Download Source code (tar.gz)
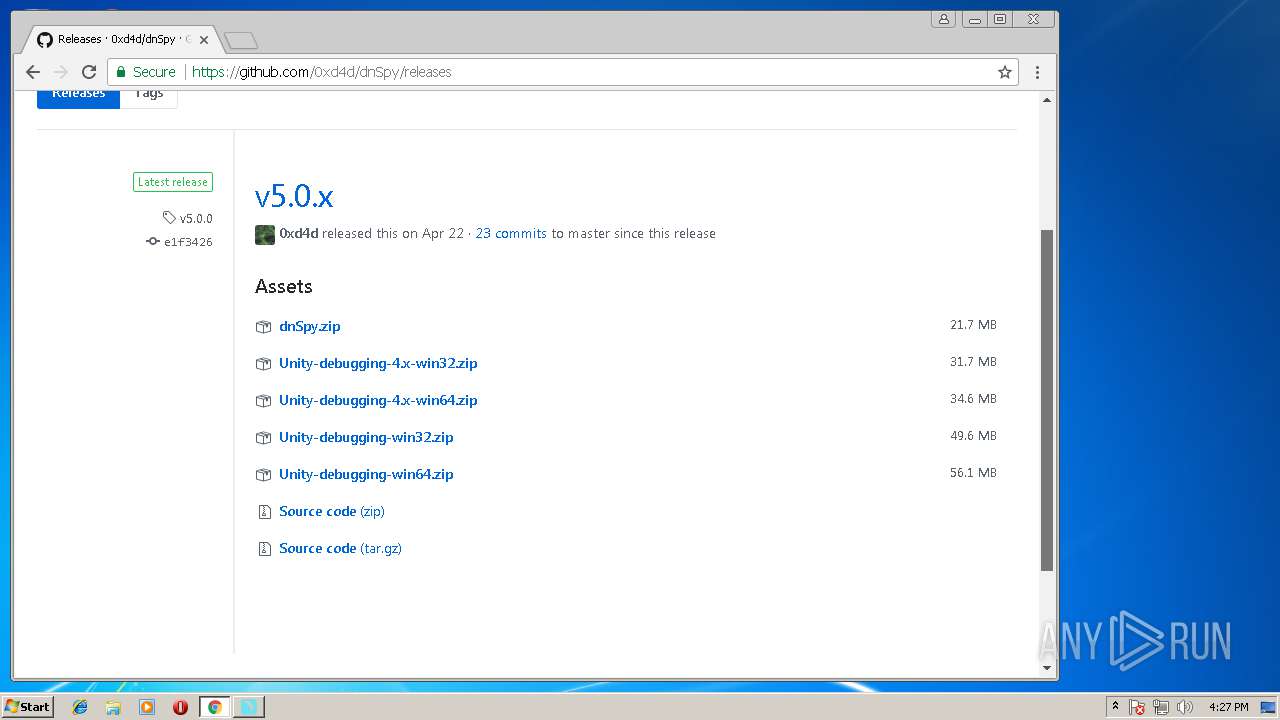Viewport: 1280px width, 720px height. point(340,549)
